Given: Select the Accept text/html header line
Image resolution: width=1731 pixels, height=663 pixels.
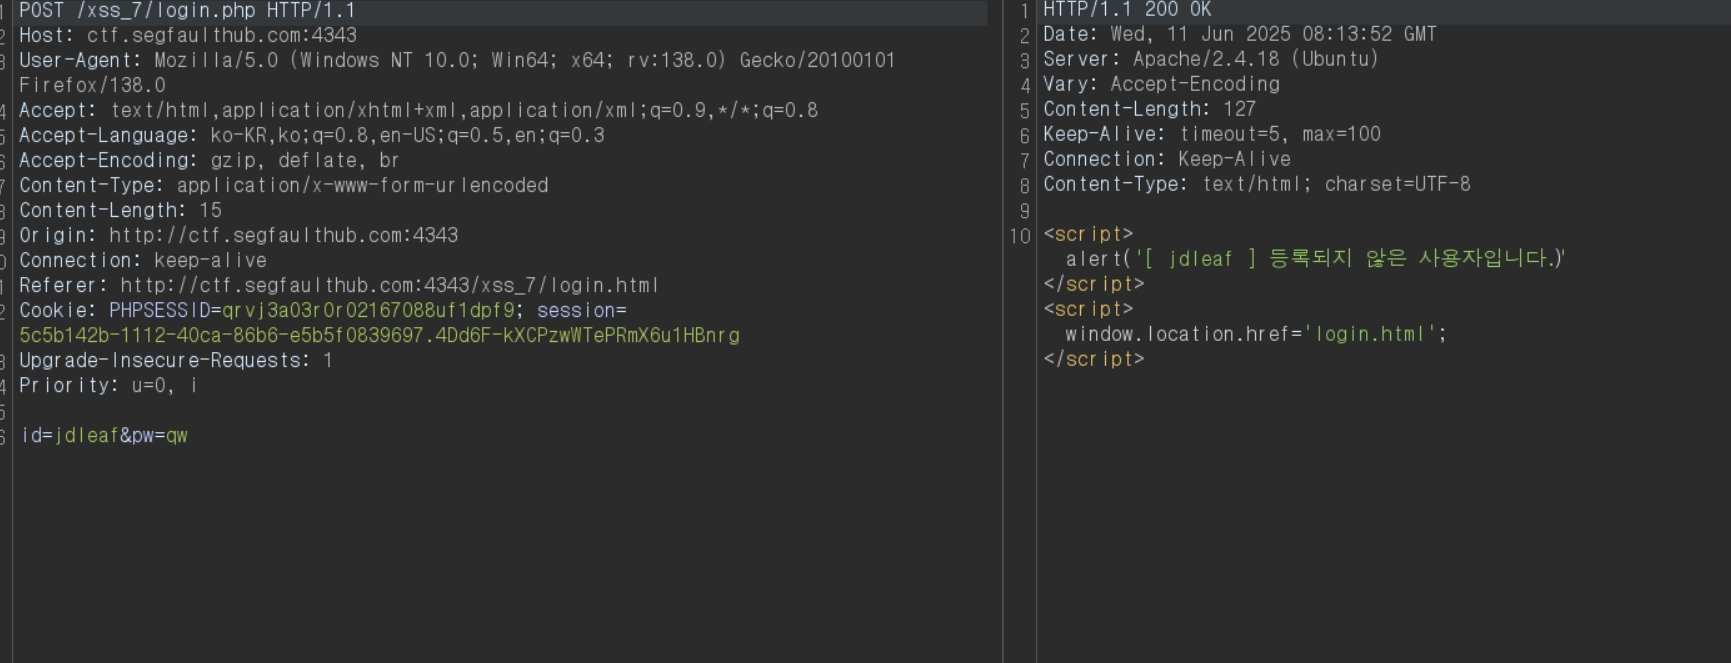Looking at the screenshot, I should pyautogui.click(x=418, y=110).
